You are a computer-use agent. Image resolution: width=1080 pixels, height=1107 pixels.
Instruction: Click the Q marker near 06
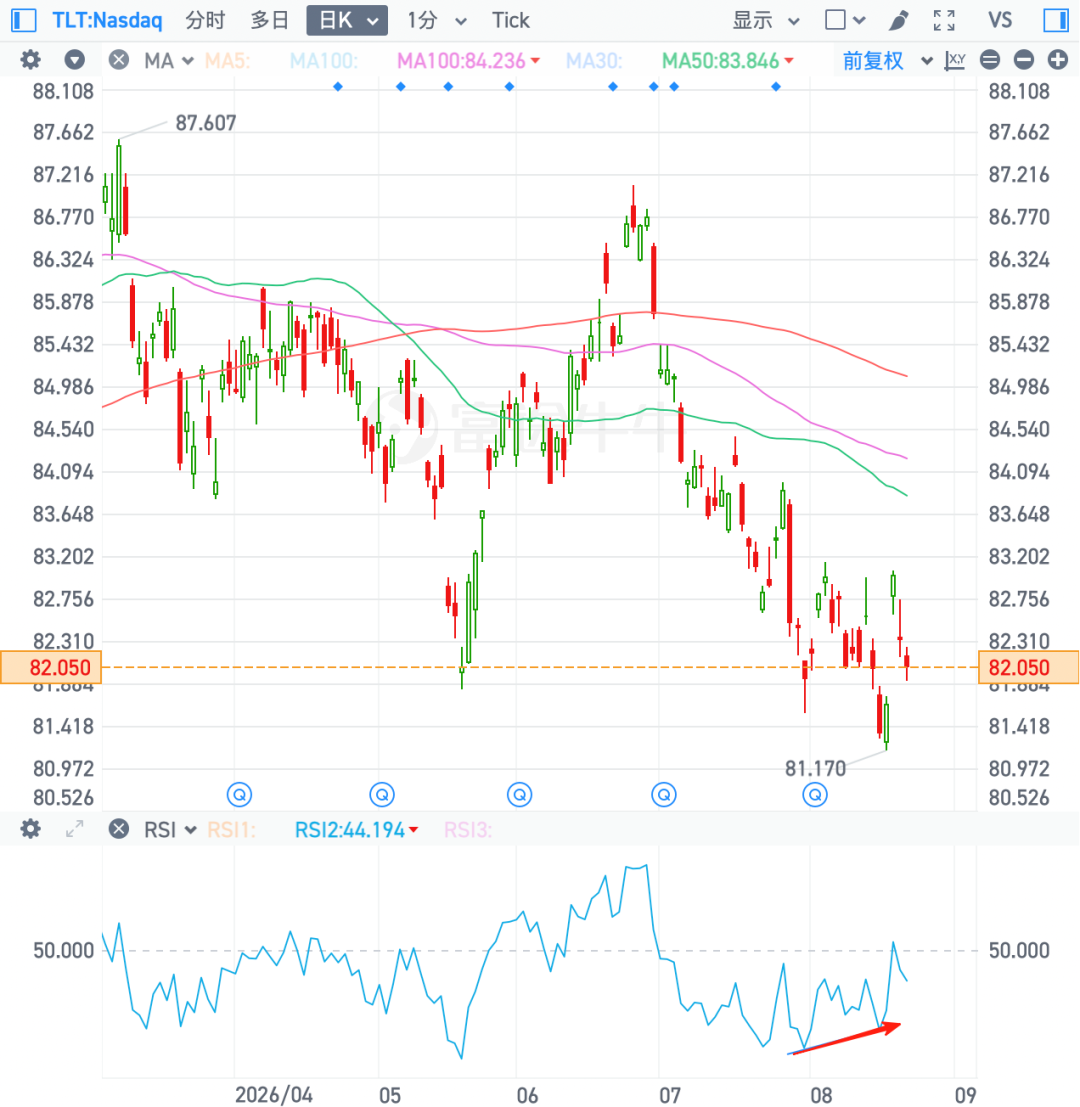(x=520, y=795)
